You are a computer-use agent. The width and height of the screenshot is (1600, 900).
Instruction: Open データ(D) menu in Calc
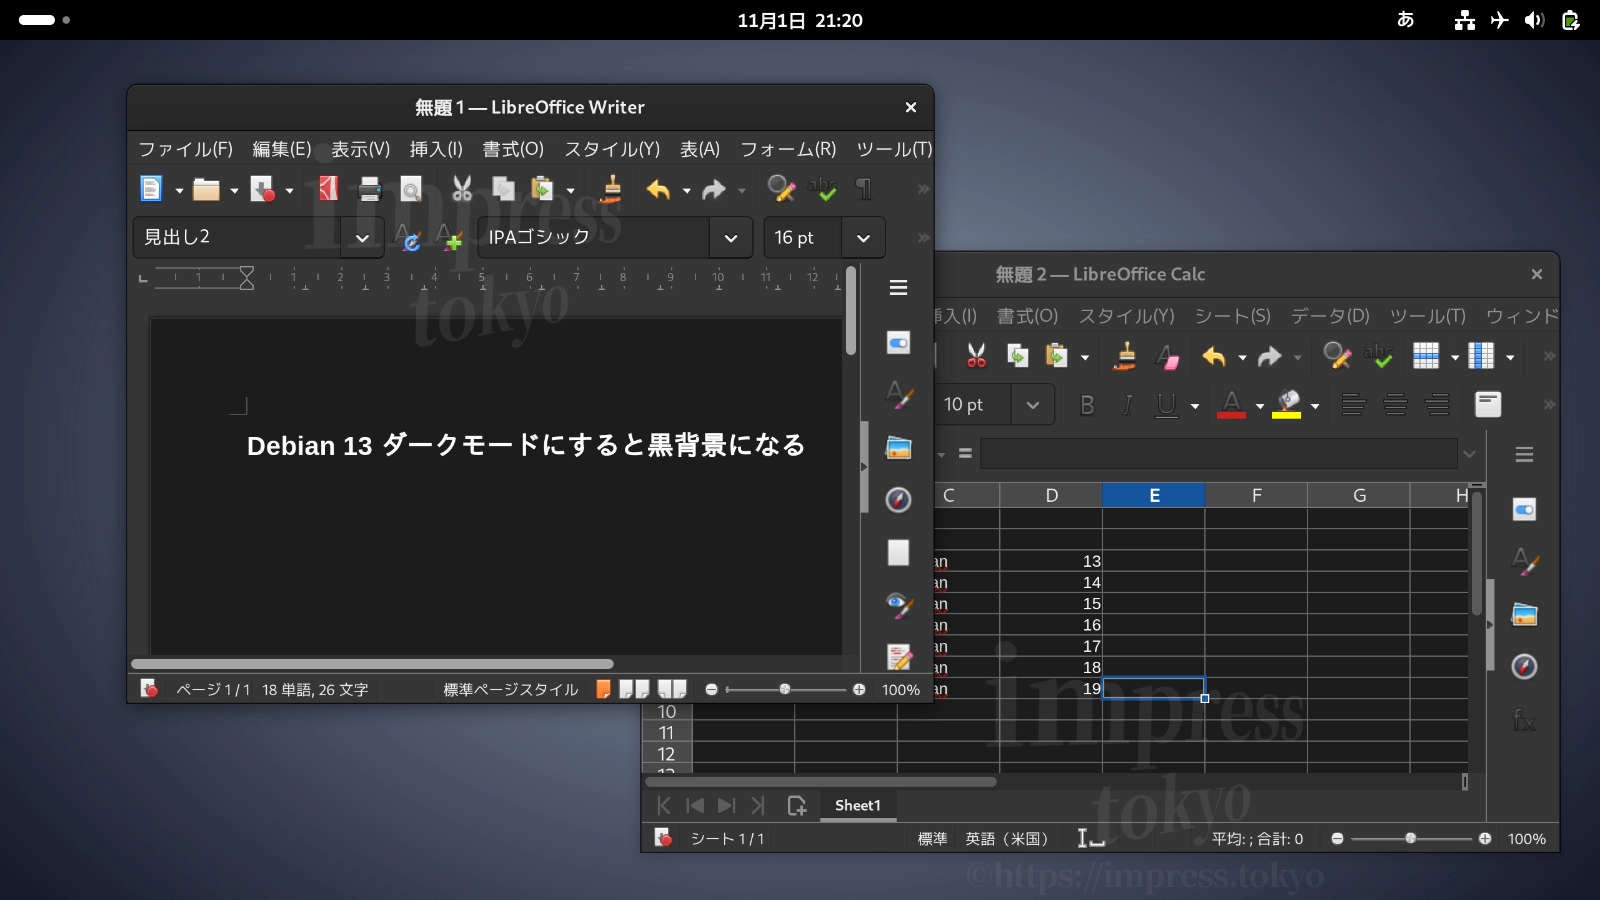pos(1330,316)
